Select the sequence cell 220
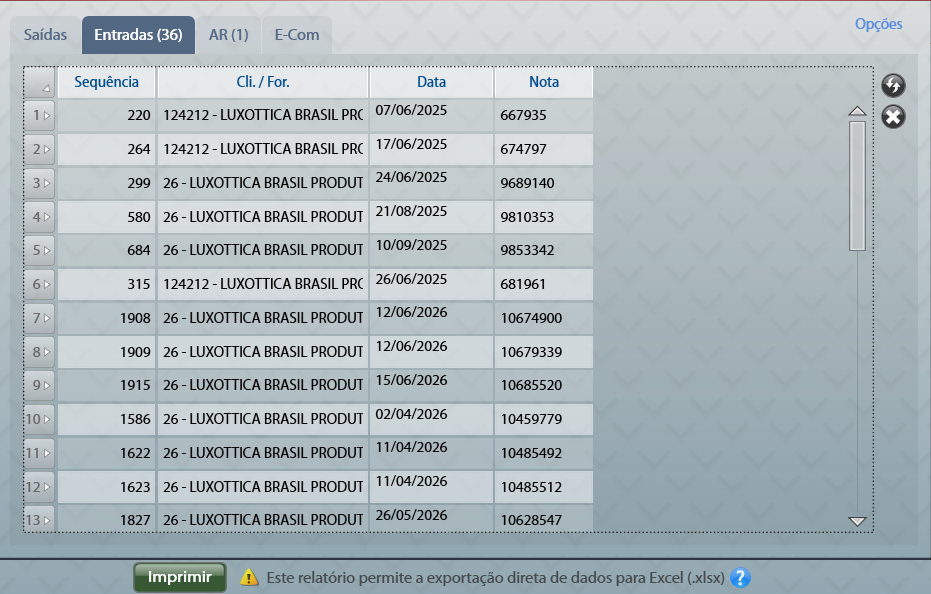 pyautogui.click(x=106, y=115)
